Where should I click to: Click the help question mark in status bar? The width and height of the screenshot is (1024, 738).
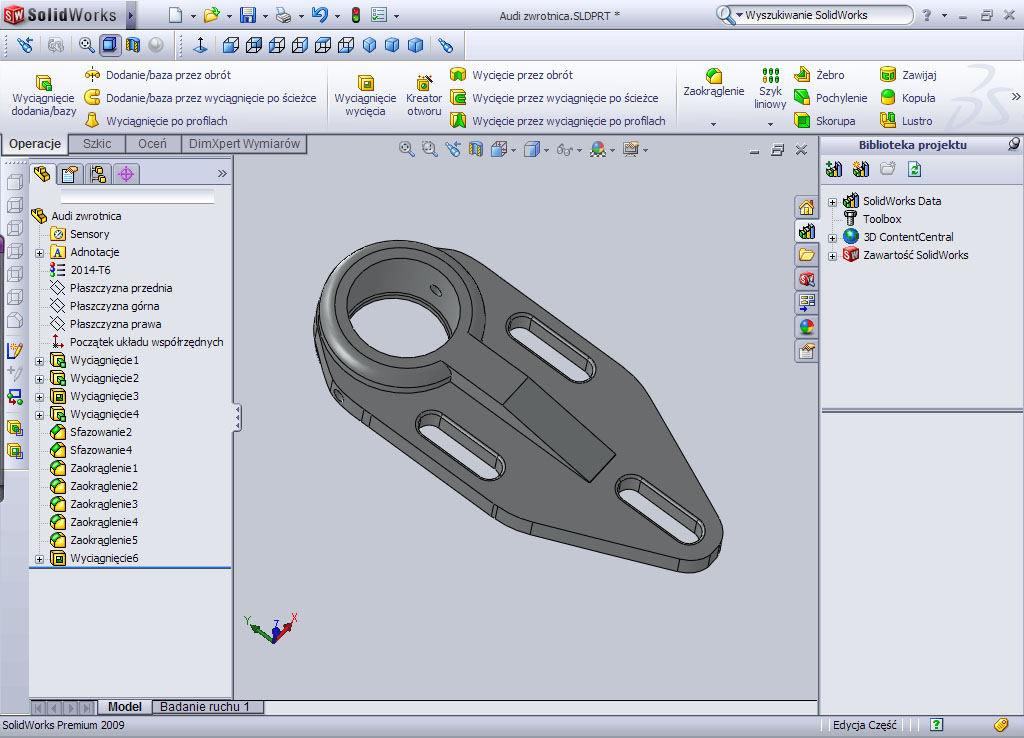[936, 724]
